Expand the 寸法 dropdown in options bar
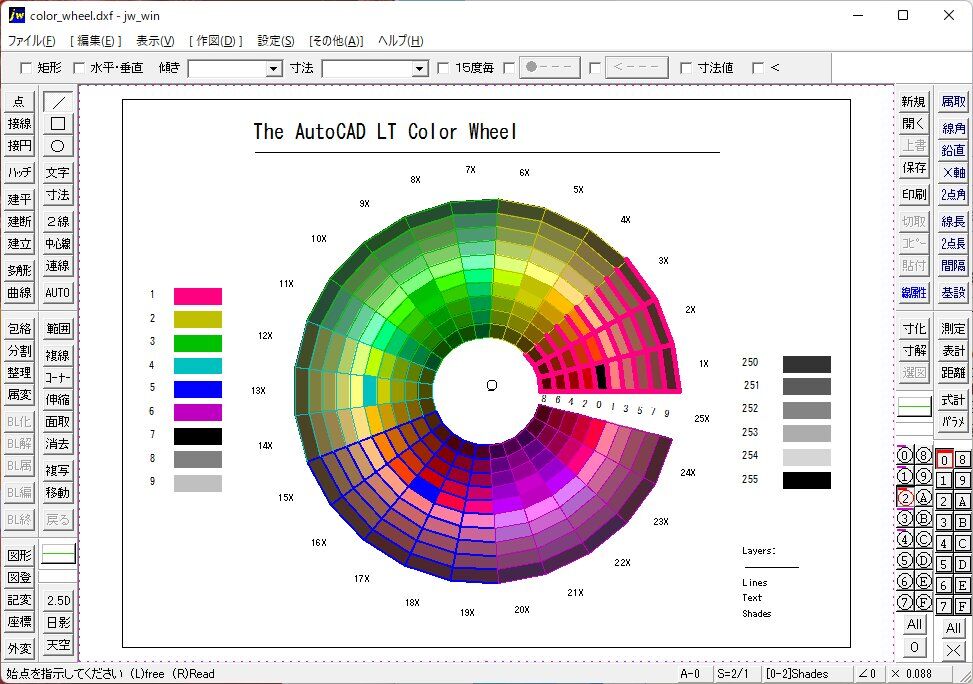The width and height of the screenshot is (973, 684). click(x=419, y=69)
